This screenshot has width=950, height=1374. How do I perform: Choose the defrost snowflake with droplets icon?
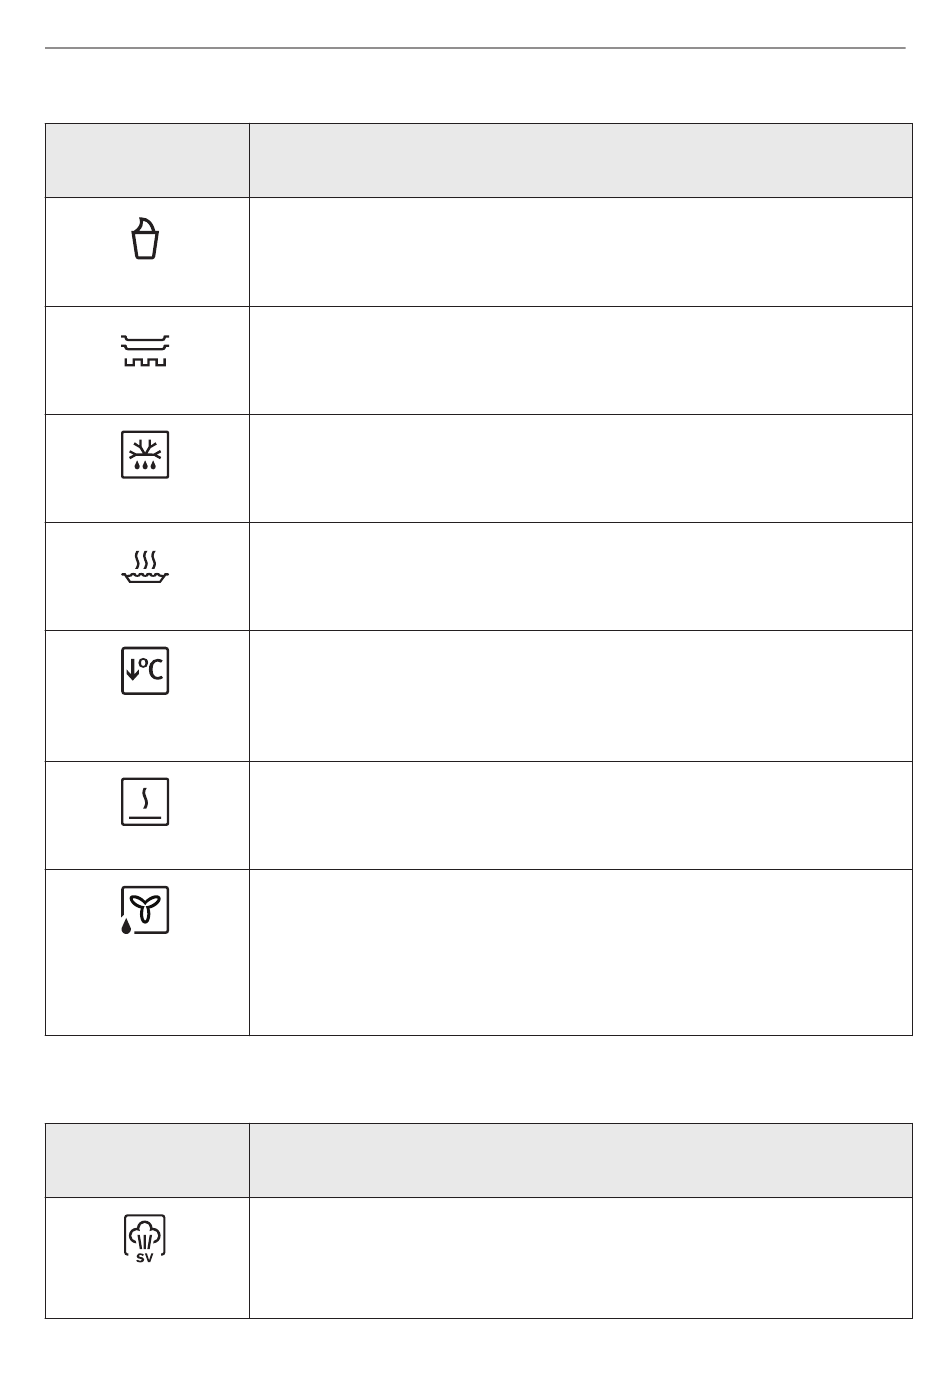click(145, 455)
